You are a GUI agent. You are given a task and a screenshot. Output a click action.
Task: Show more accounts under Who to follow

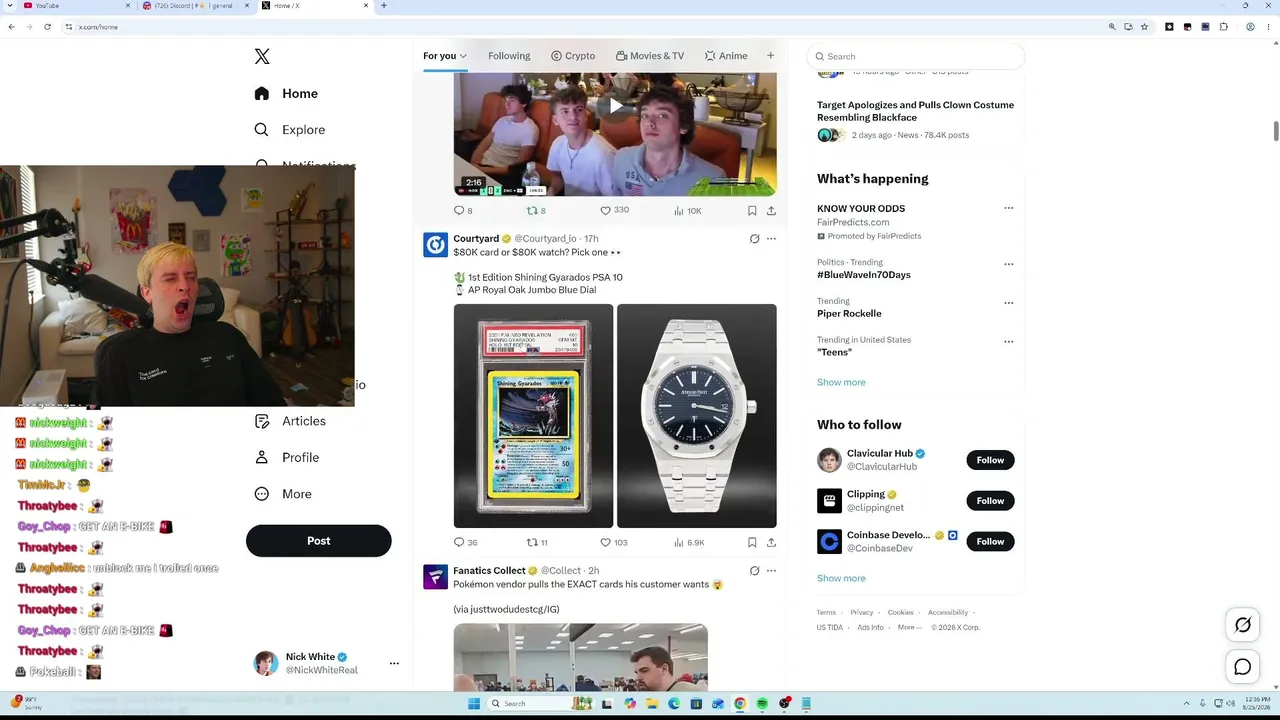click(841, 578)
